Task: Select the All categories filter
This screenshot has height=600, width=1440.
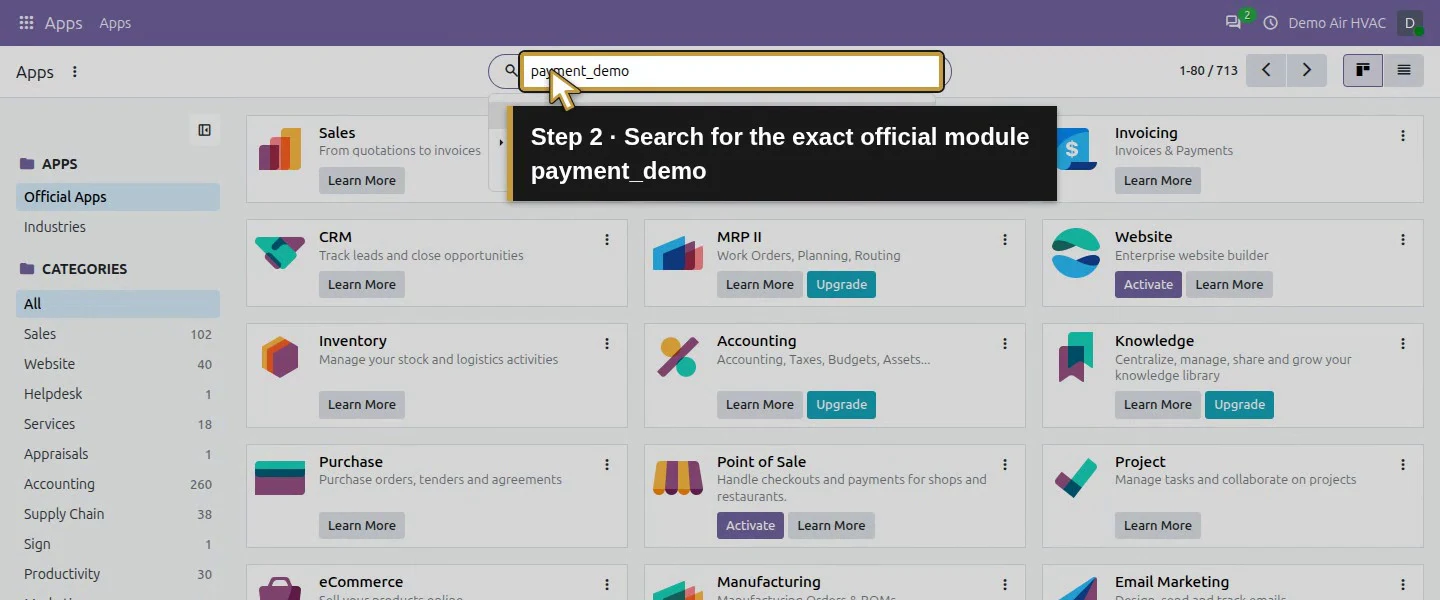Action: coord(118,304)
